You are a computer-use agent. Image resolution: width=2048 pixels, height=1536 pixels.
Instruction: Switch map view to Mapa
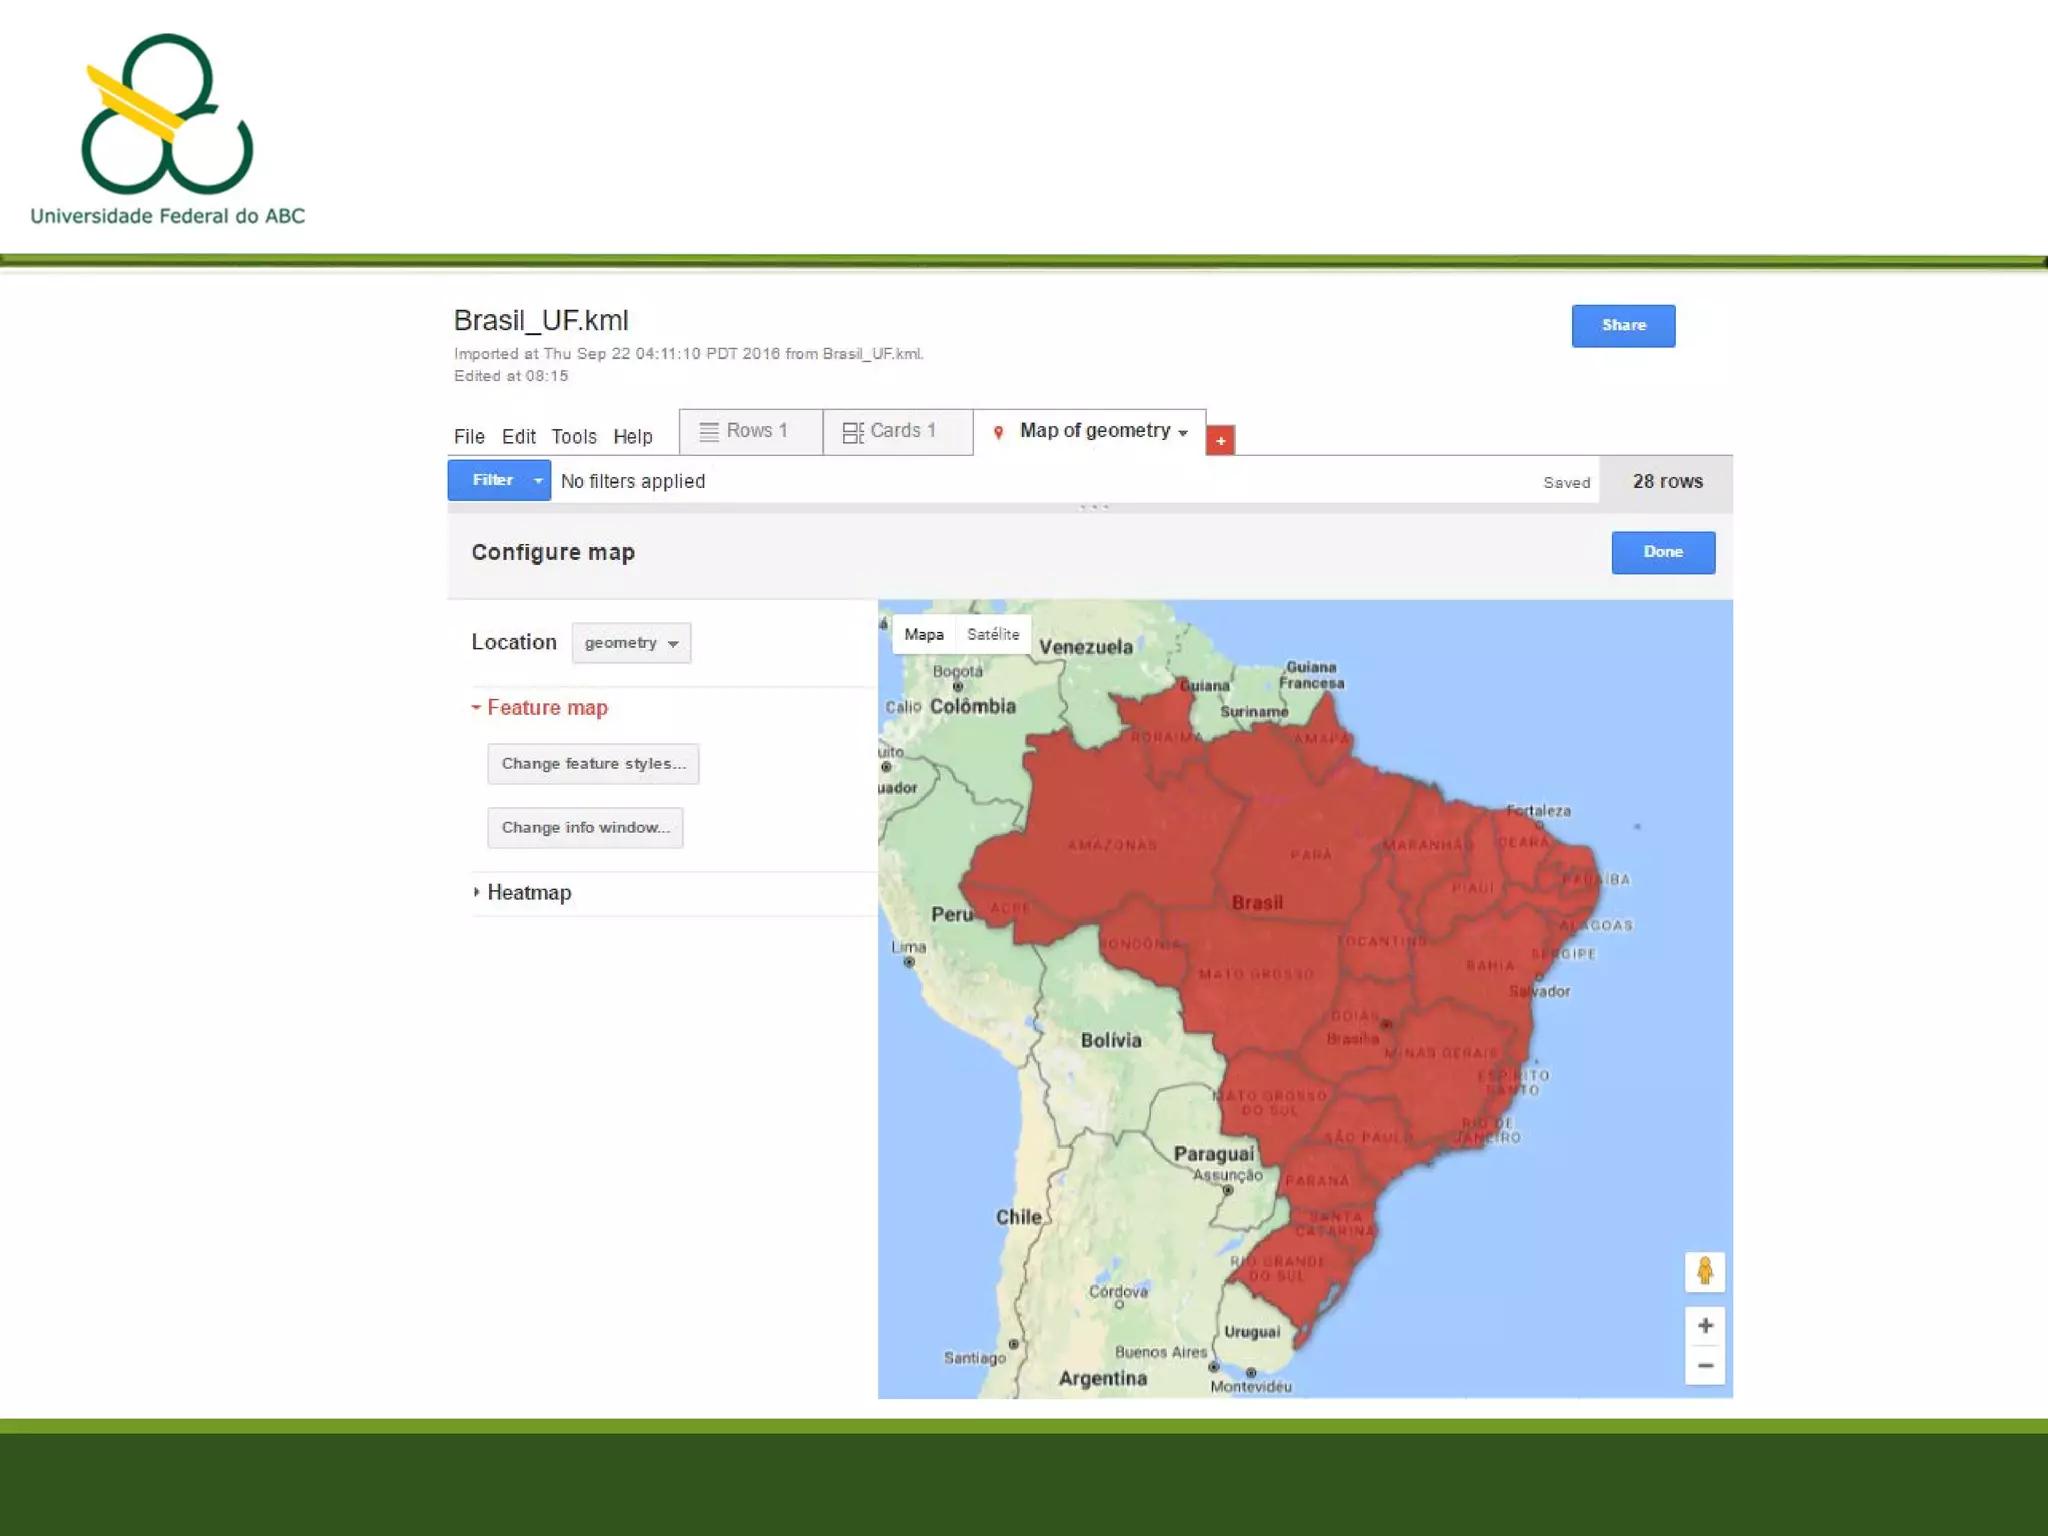(x=923, y=634)
